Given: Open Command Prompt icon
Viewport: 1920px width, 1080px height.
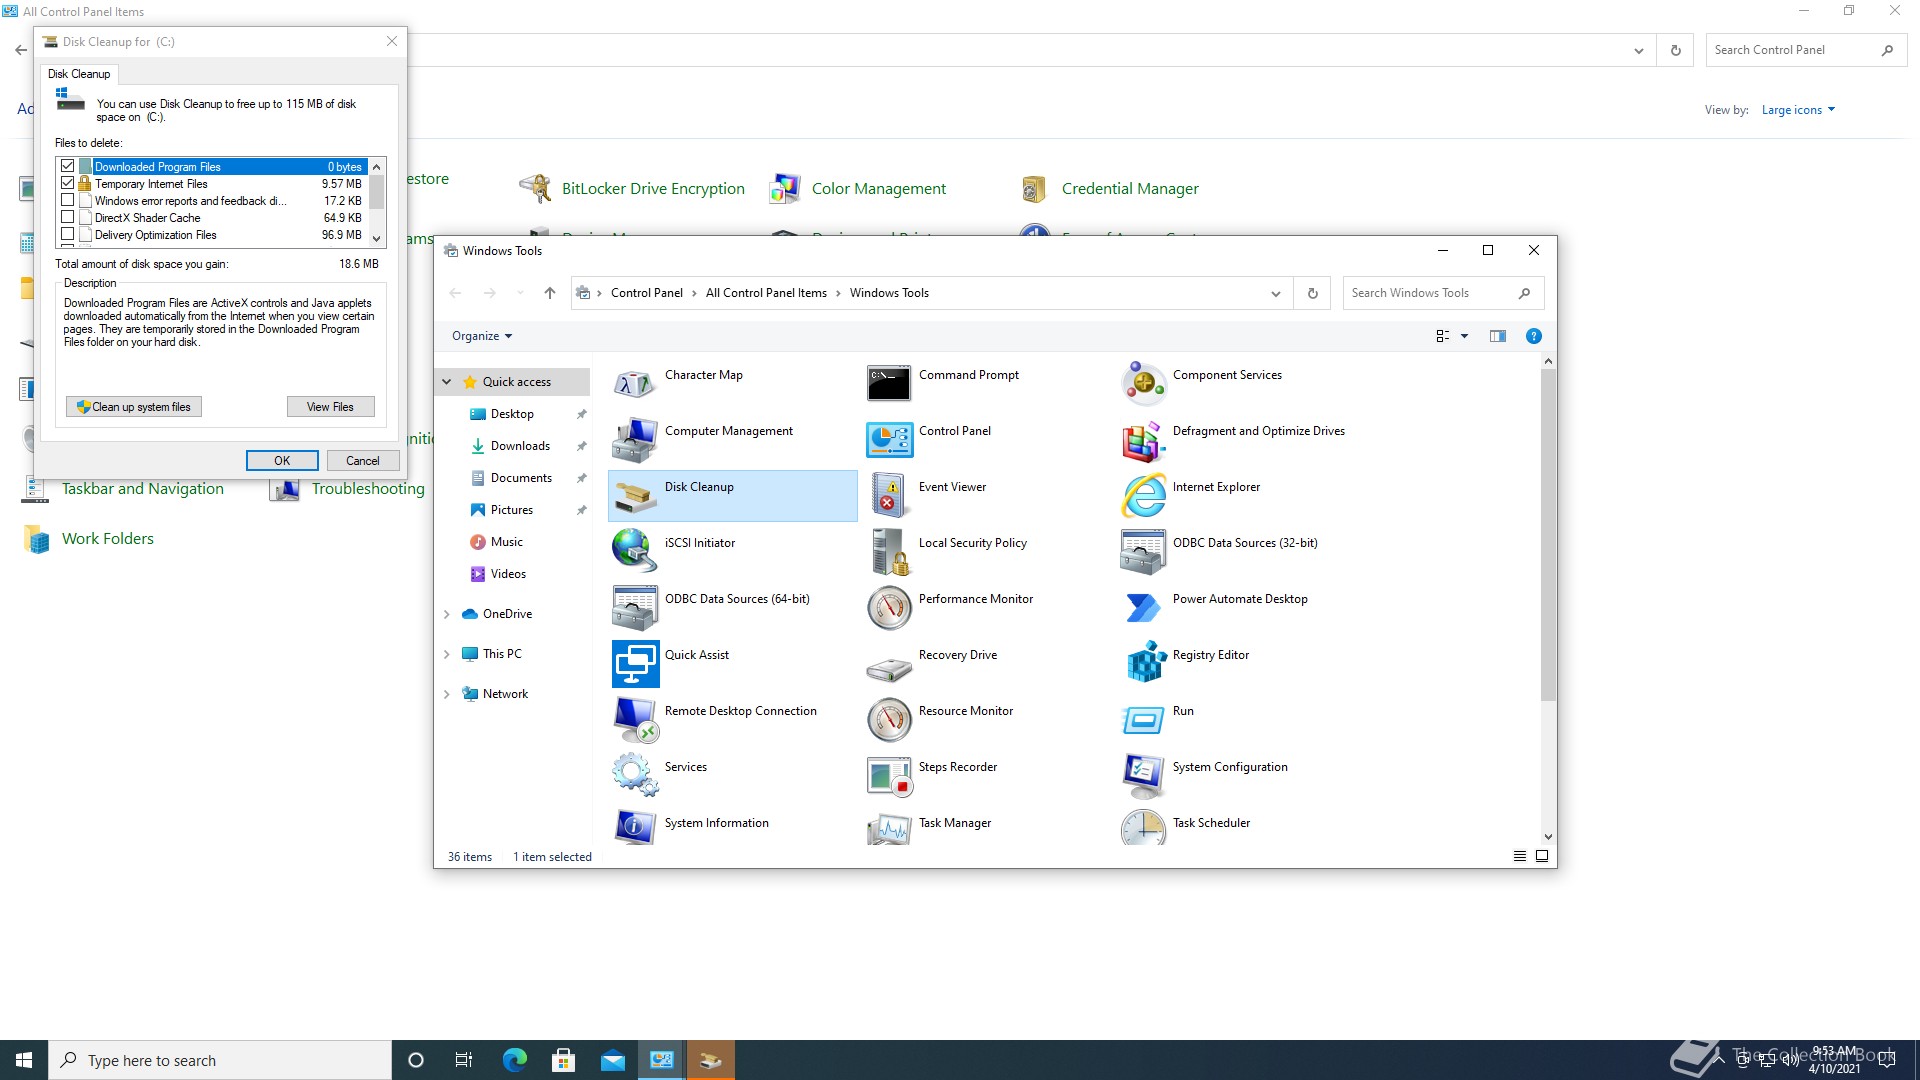Looking at the screenshot, I should click(889, 383).
